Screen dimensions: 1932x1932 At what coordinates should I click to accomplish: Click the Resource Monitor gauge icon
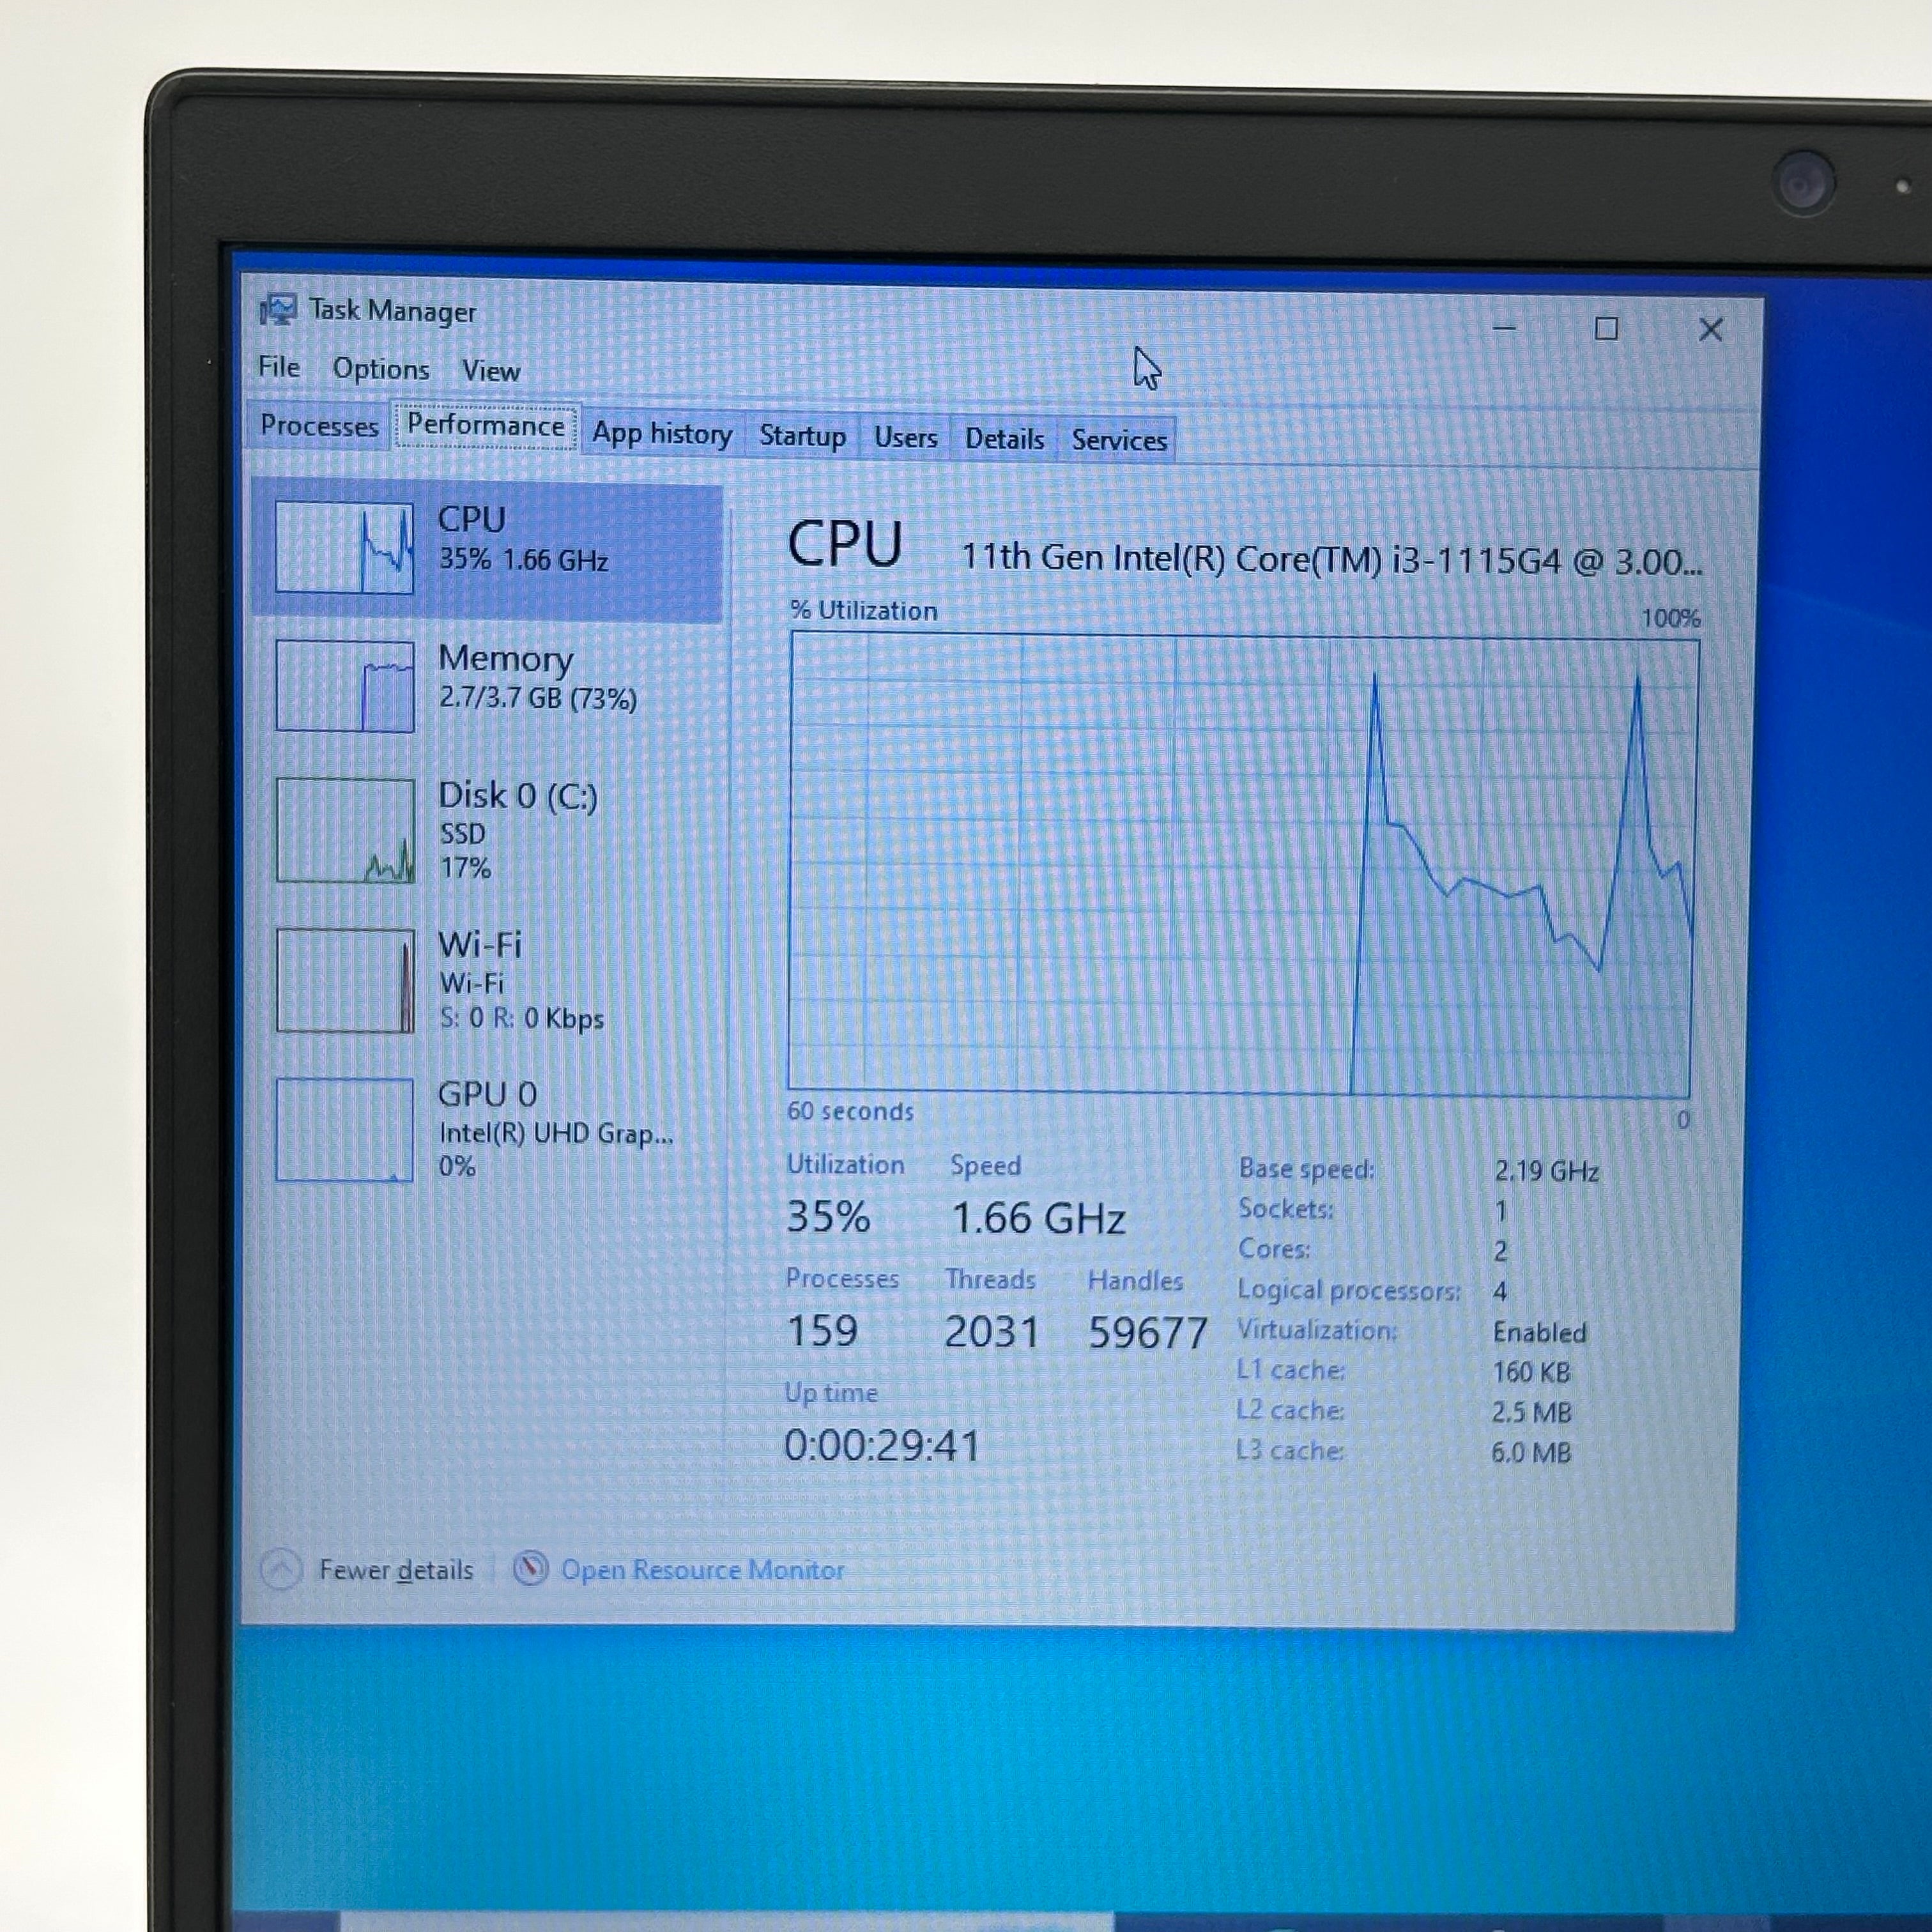[530, 1568]
